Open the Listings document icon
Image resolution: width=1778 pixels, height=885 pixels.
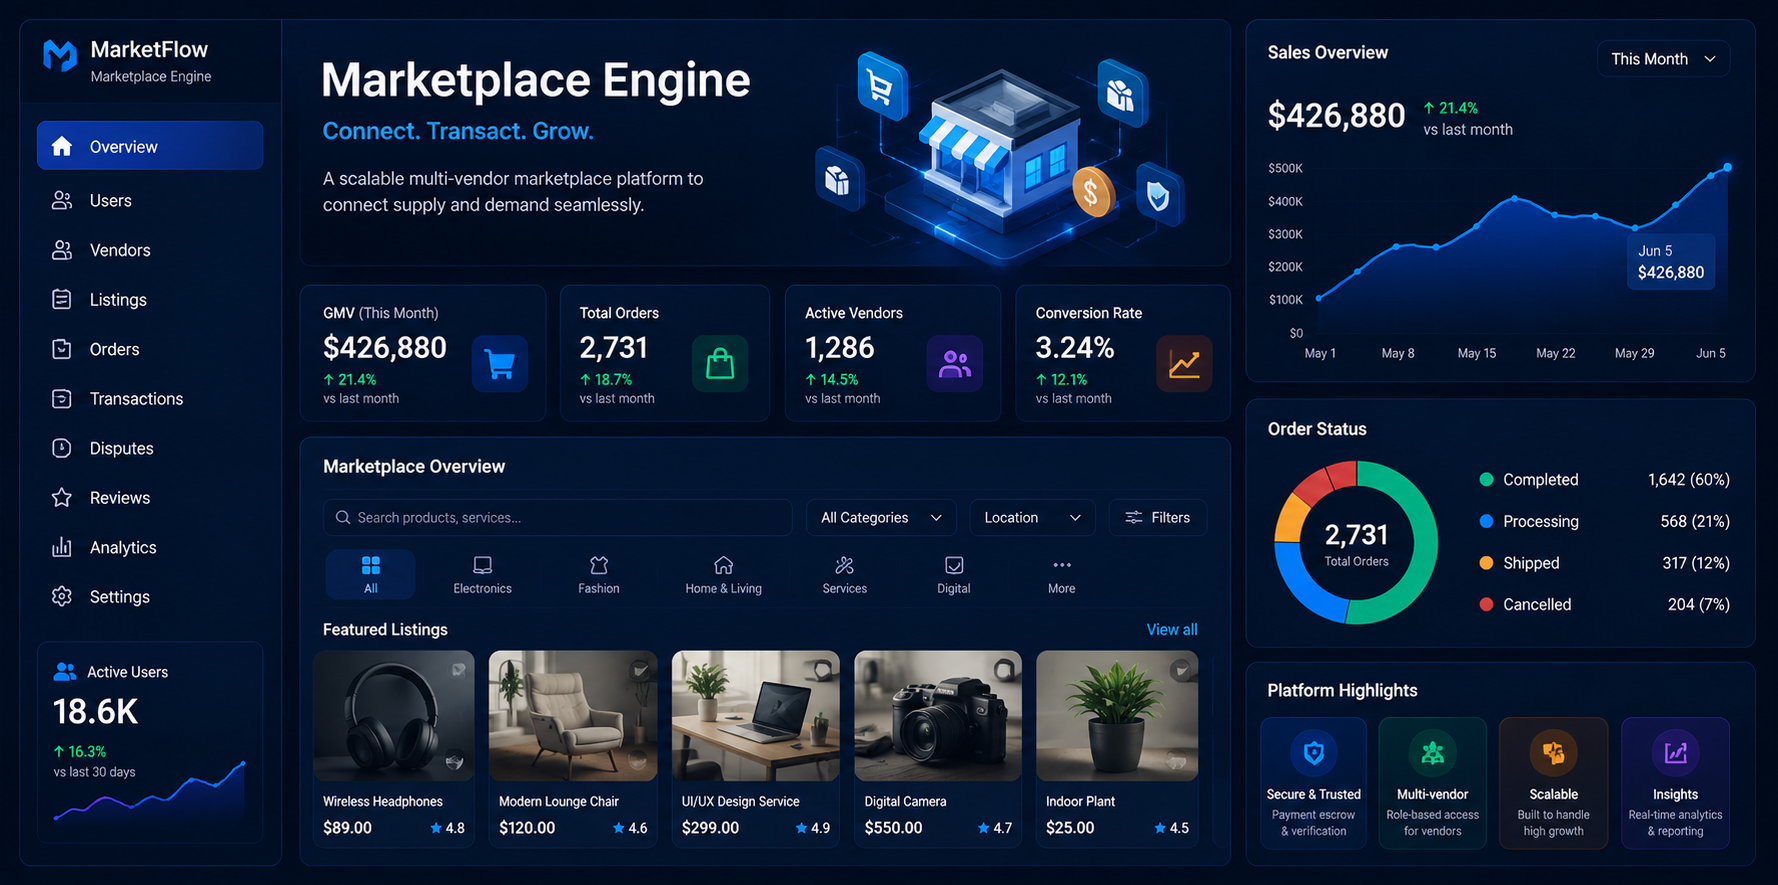tap(62, 300)
